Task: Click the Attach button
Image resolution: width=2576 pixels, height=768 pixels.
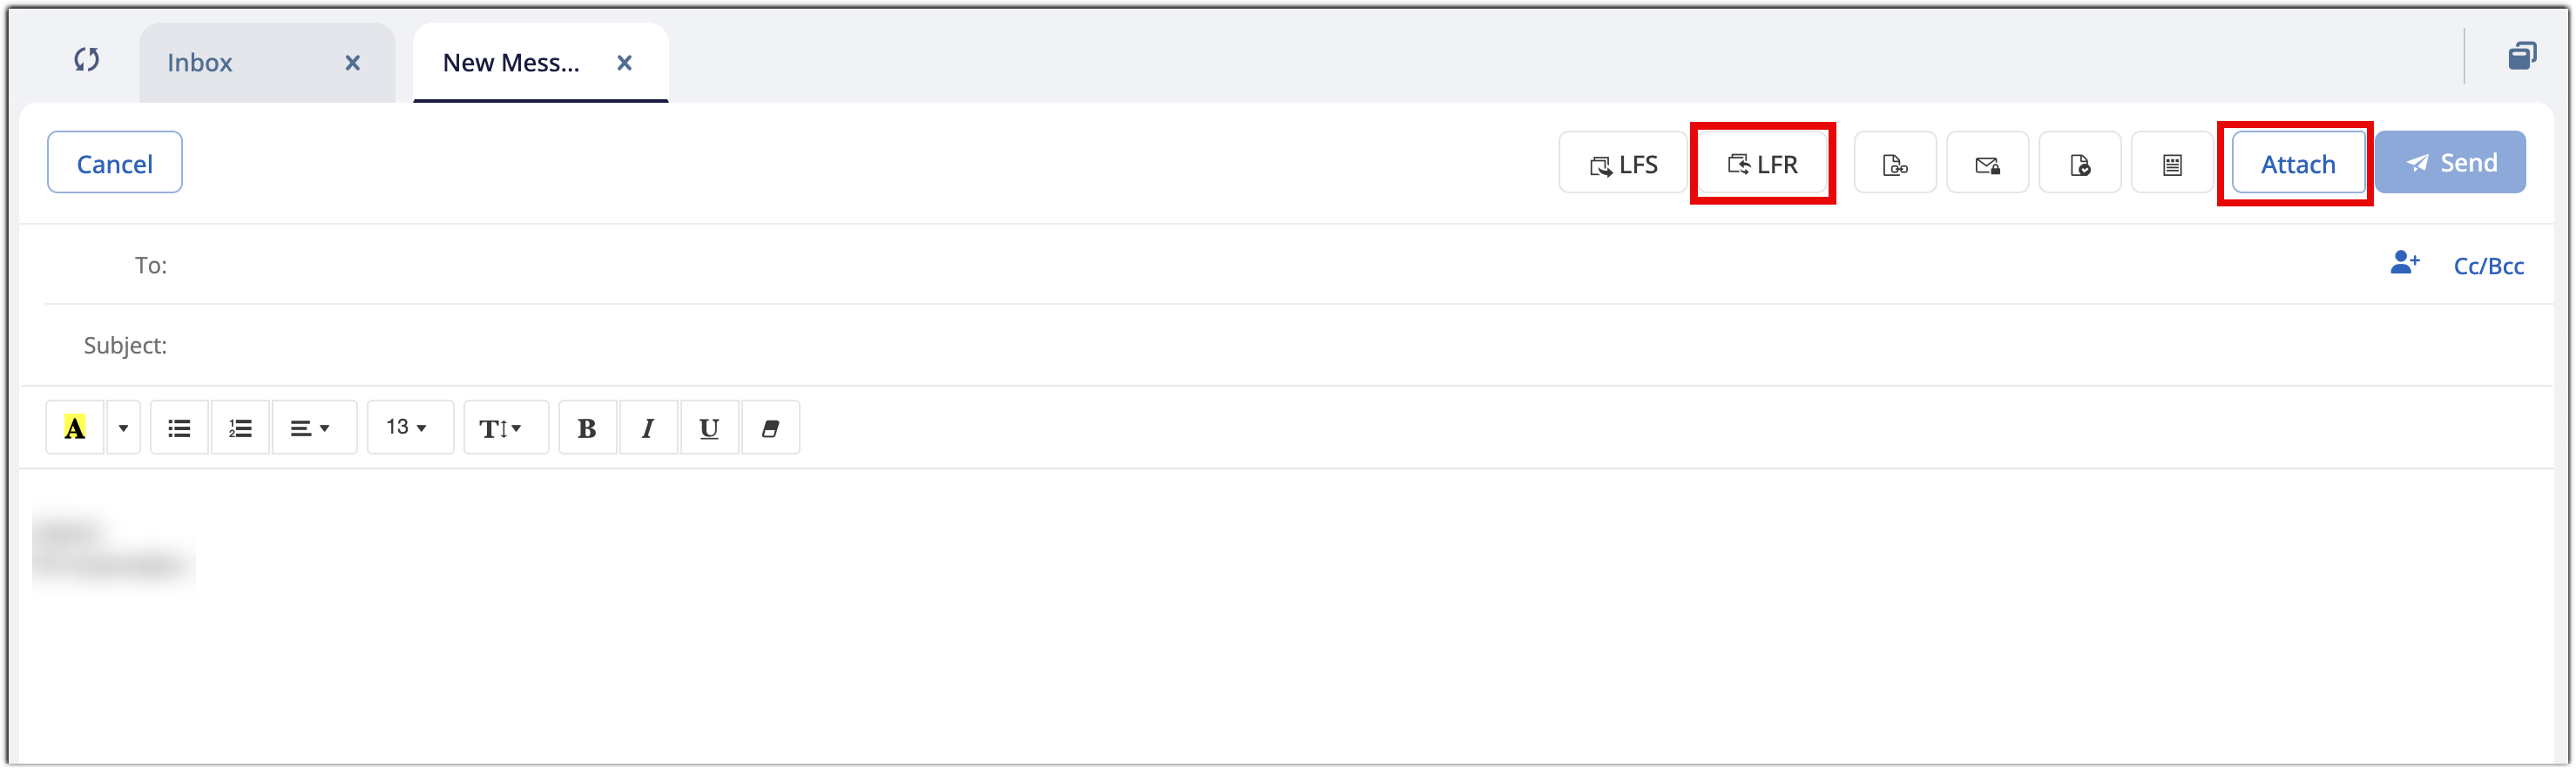Action: [x=2297, y=162]
